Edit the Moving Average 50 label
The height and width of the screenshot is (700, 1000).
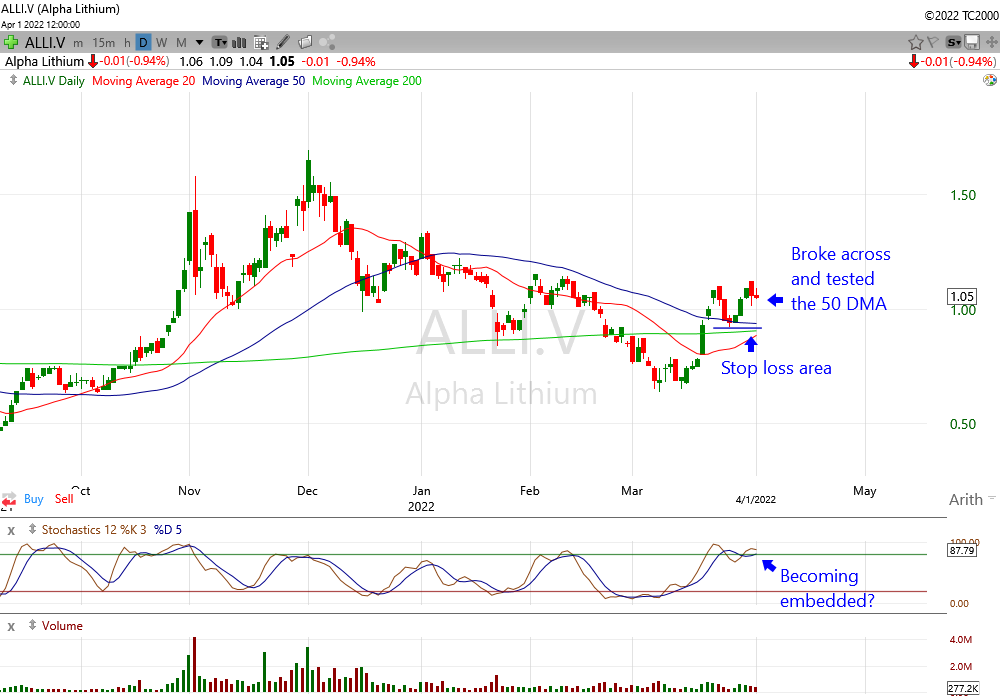(253, 81)
